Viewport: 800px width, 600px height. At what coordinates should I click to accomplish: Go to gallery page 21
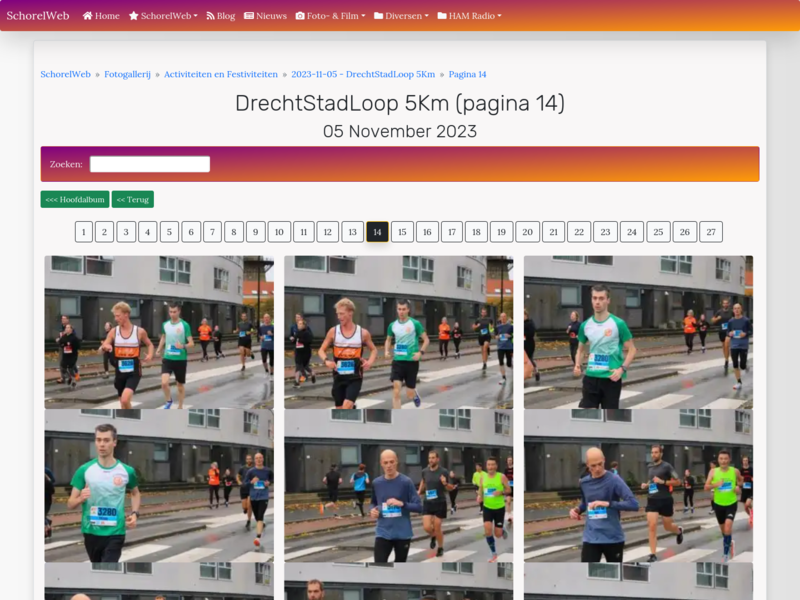click(x=554, y=232)
